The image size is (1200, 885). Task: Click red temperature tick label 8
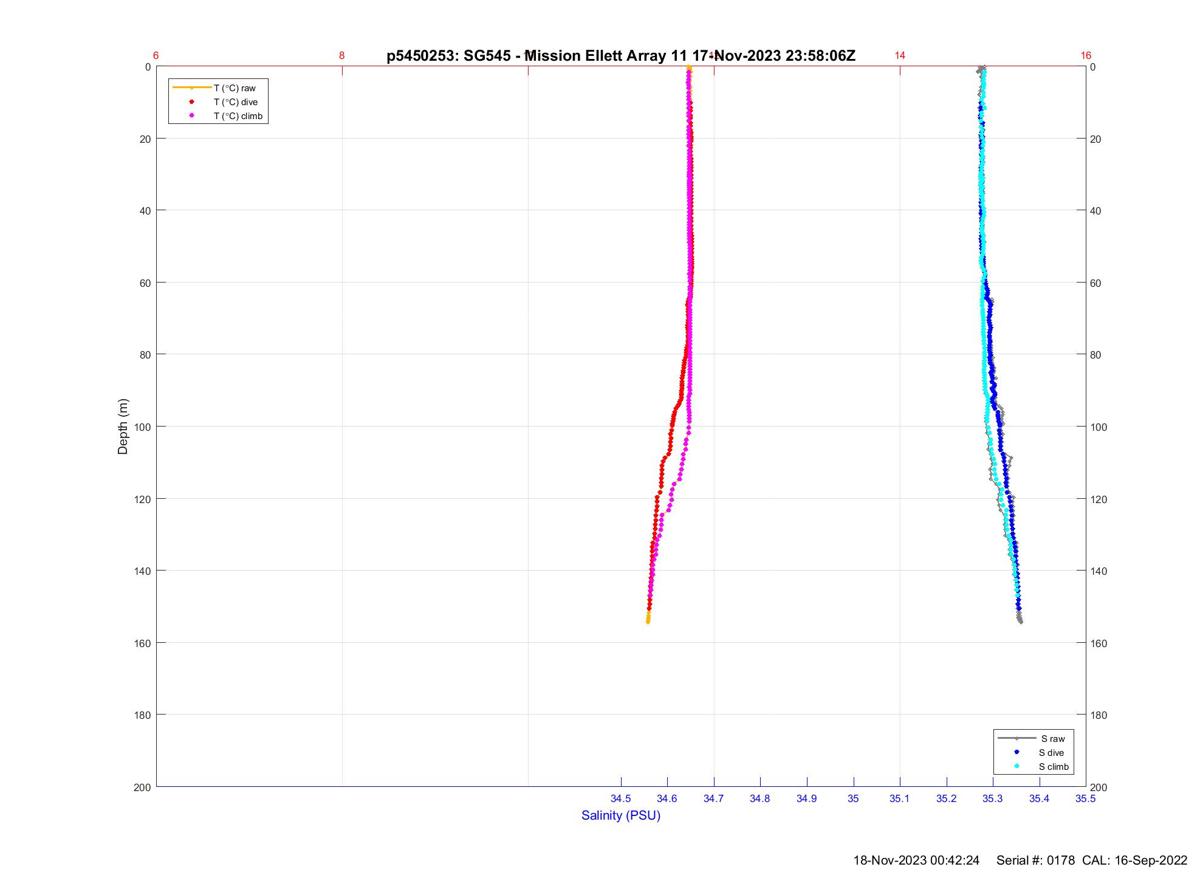[342, 56]
